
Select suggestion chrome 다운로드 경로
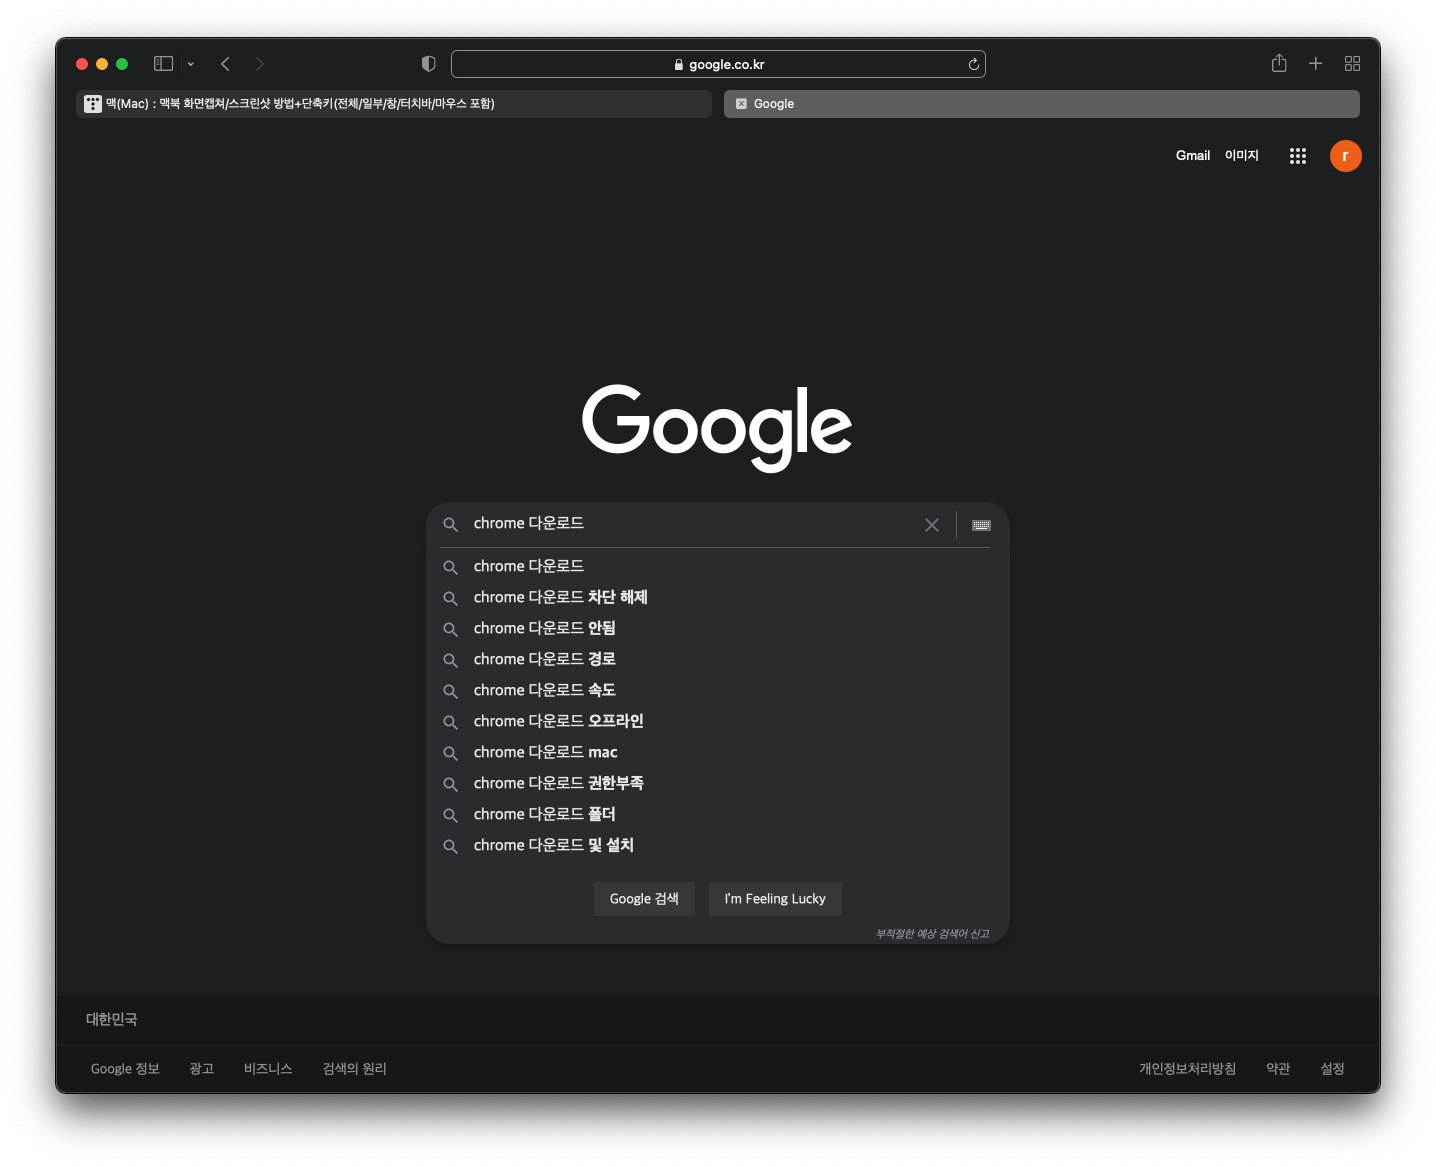(718, 659)
